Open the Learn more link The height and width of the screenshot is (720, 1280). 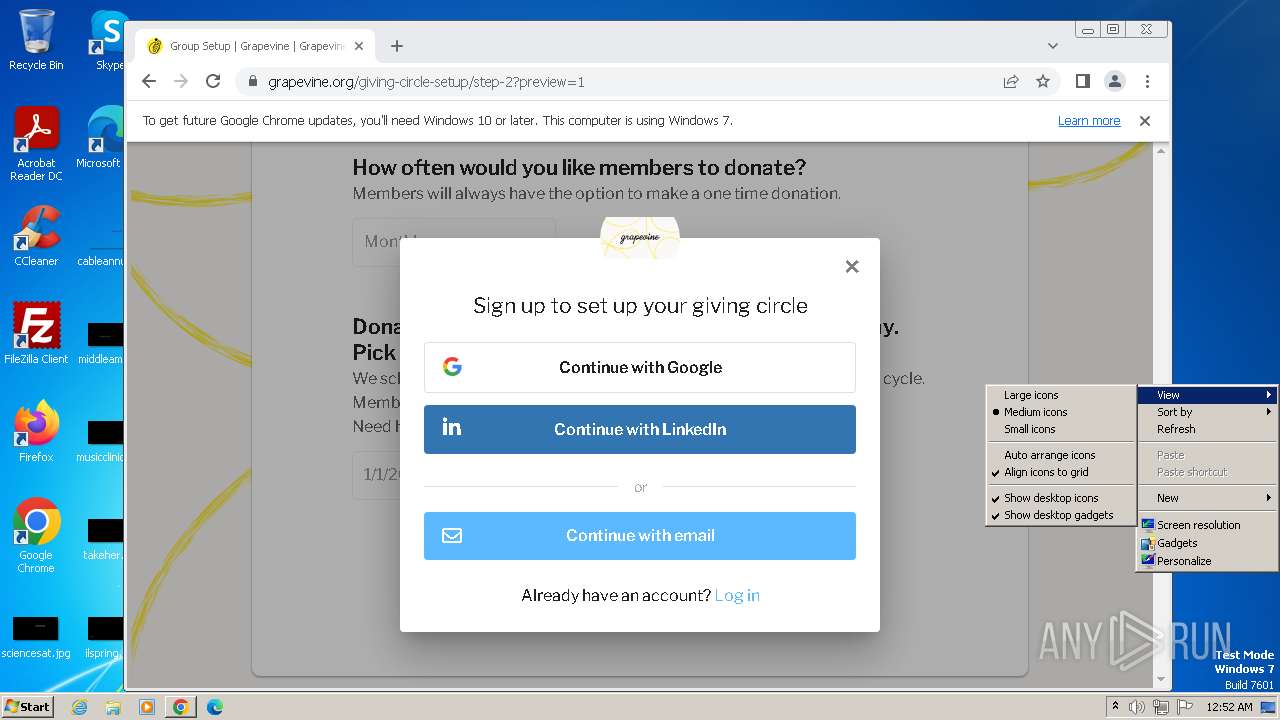point(1089,121)
